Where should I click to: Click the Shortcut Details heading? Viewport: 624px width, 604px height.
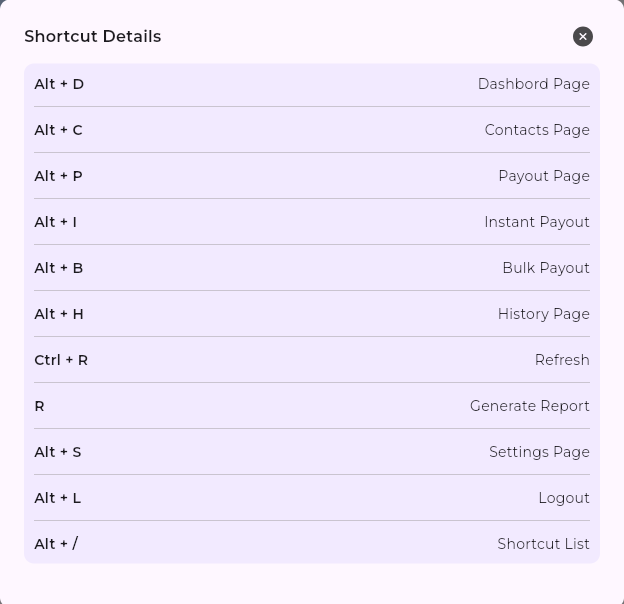92,36
